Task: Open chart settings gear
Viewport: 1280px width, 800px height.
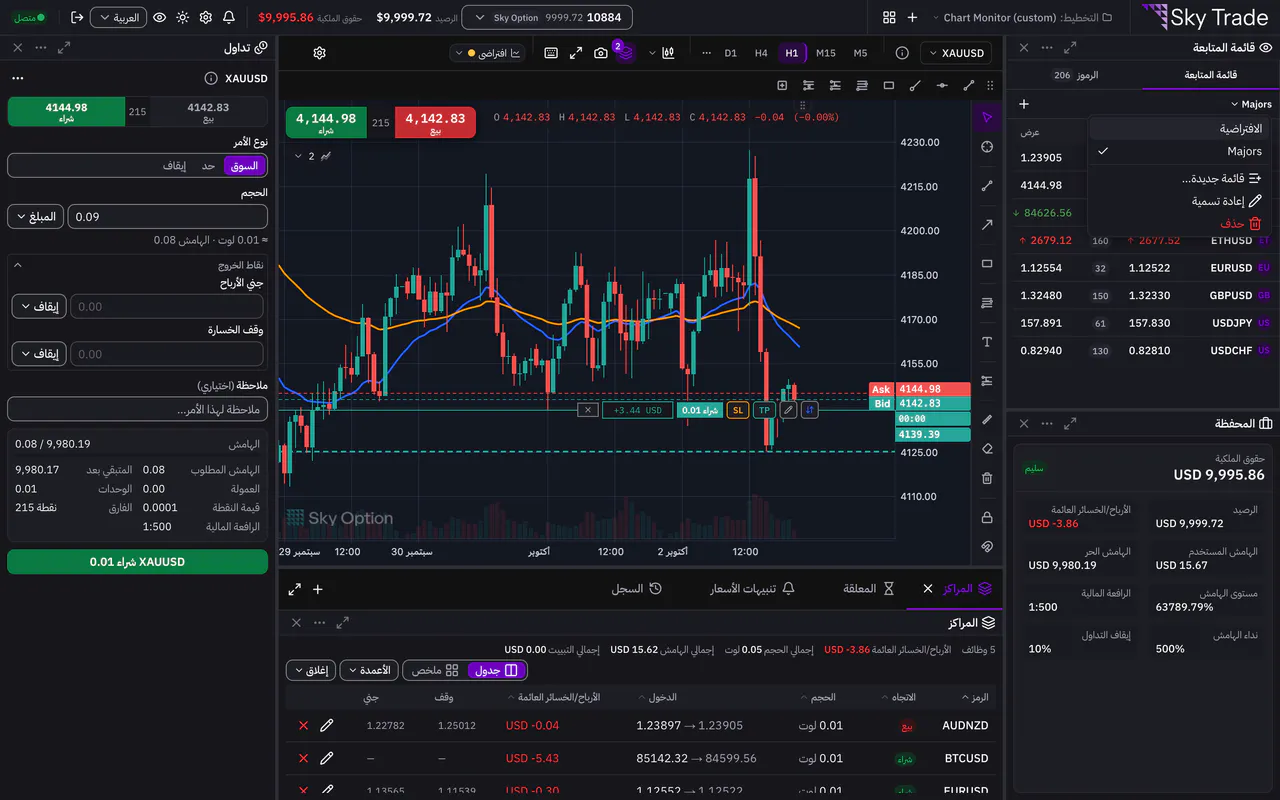Action: pos(319,53)
